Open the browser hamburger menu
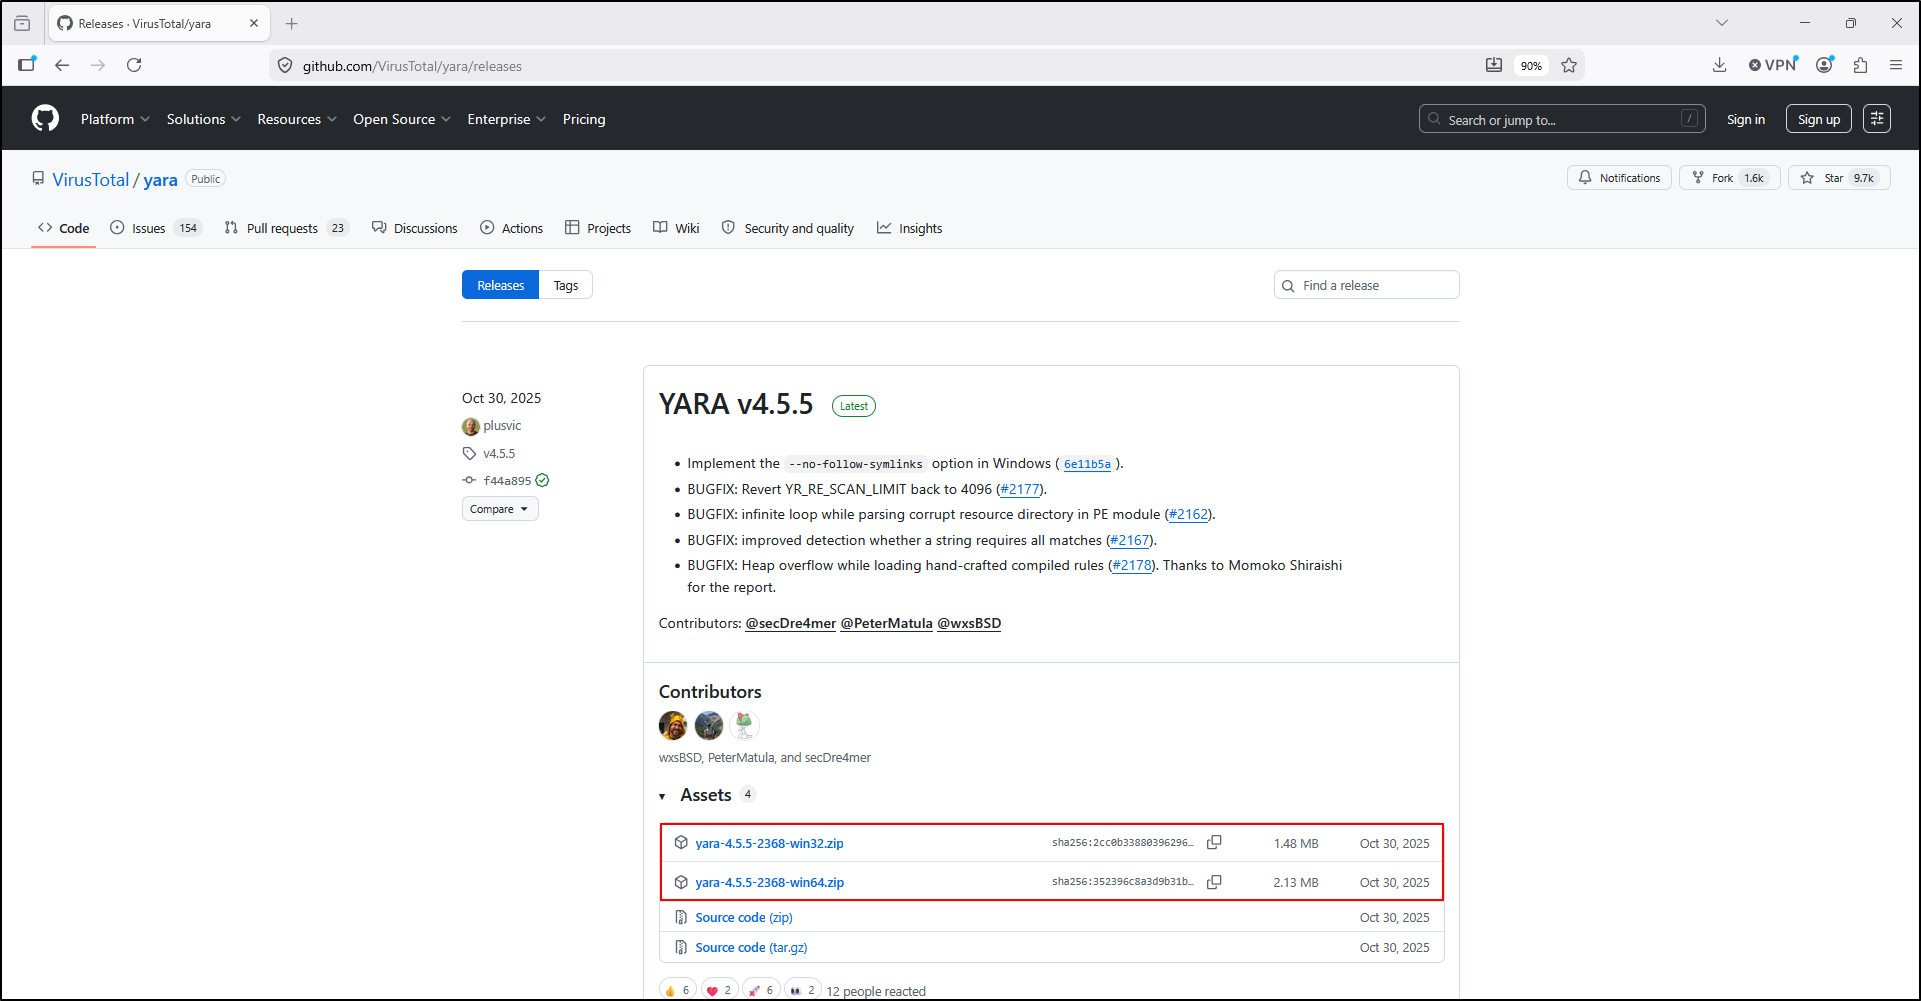The height and width of the screenshot is (1001, 1921). pos(1896,65)
